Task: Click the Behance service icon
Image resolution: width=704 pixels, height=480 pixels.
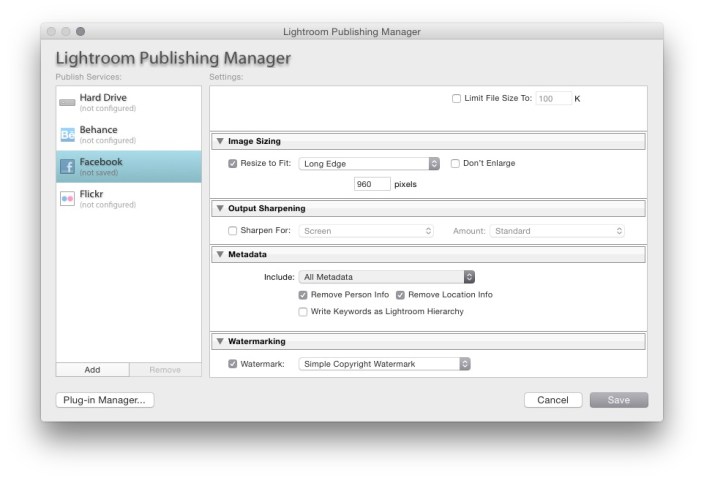Action: pyautogui.click(x=67, y=134)
